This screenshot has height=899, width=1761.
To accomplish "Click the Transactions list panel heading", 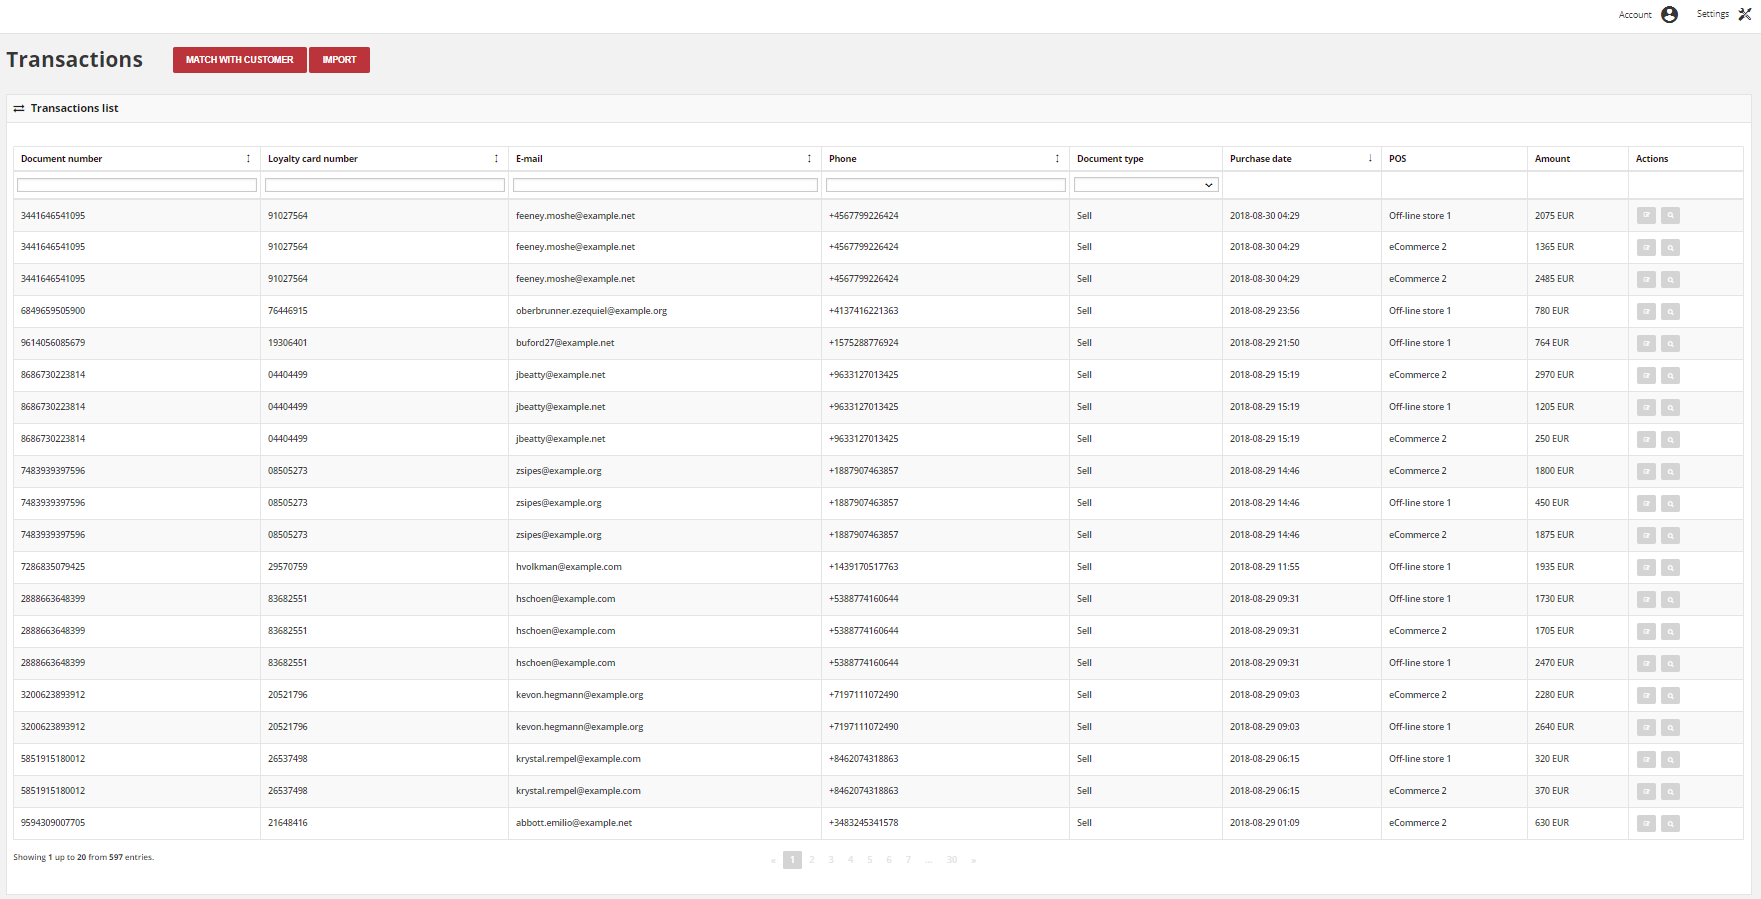I will coord(74,108).
